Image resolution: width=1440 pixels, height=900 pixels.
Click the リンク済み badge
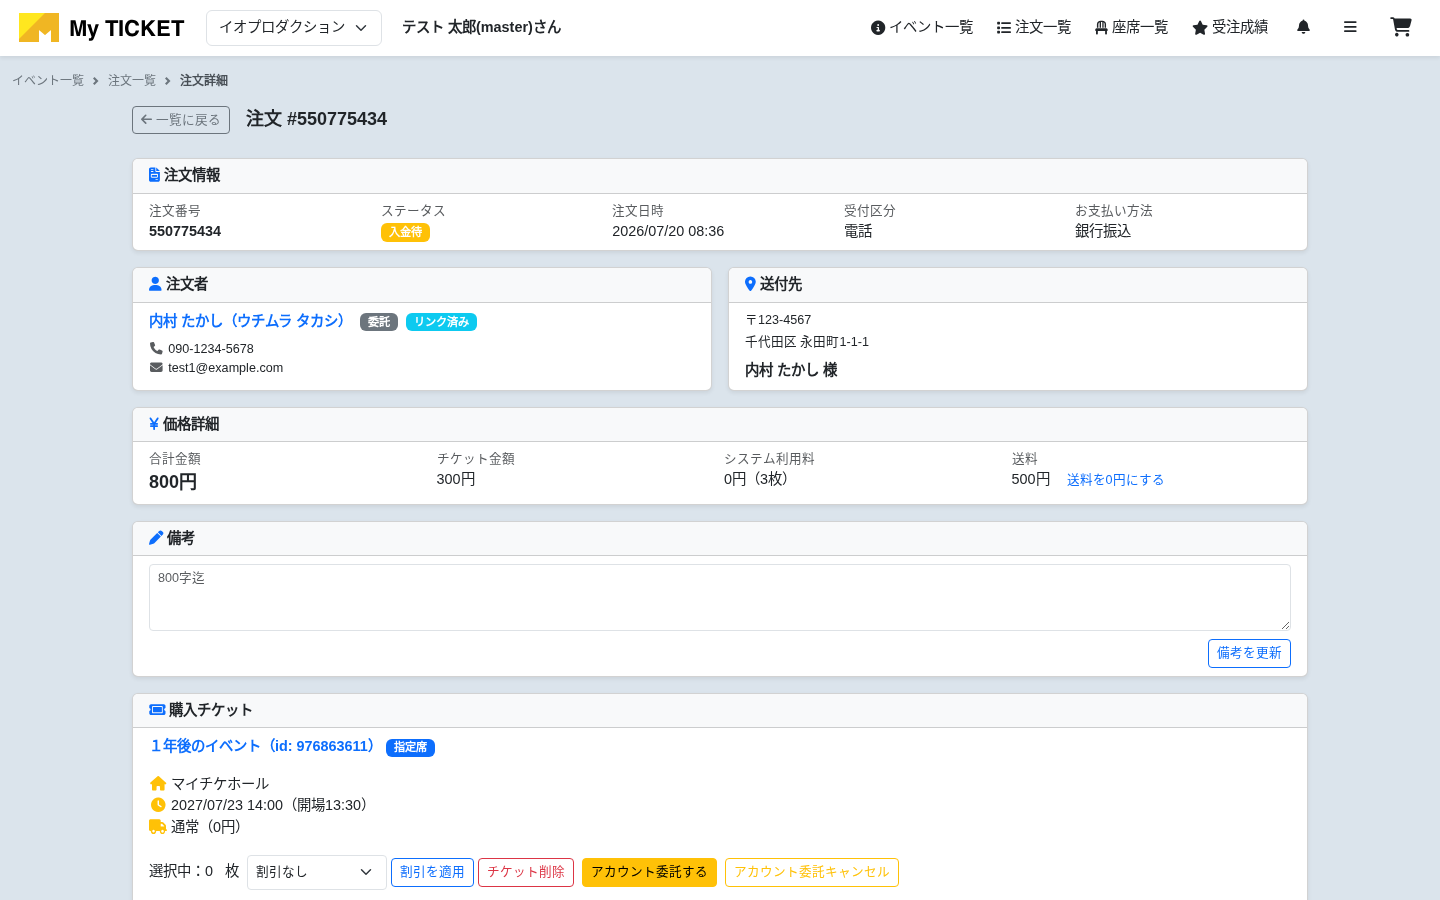coord(441,322)
